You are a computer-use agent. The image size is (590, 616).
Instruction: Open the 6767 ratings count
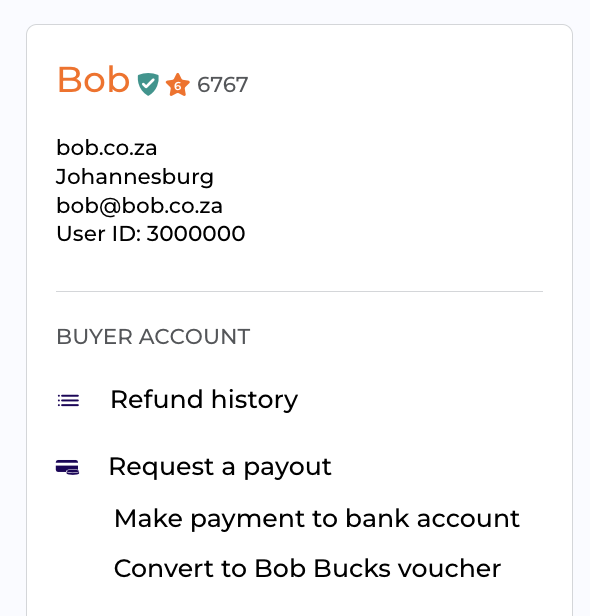tap(223, 85)
